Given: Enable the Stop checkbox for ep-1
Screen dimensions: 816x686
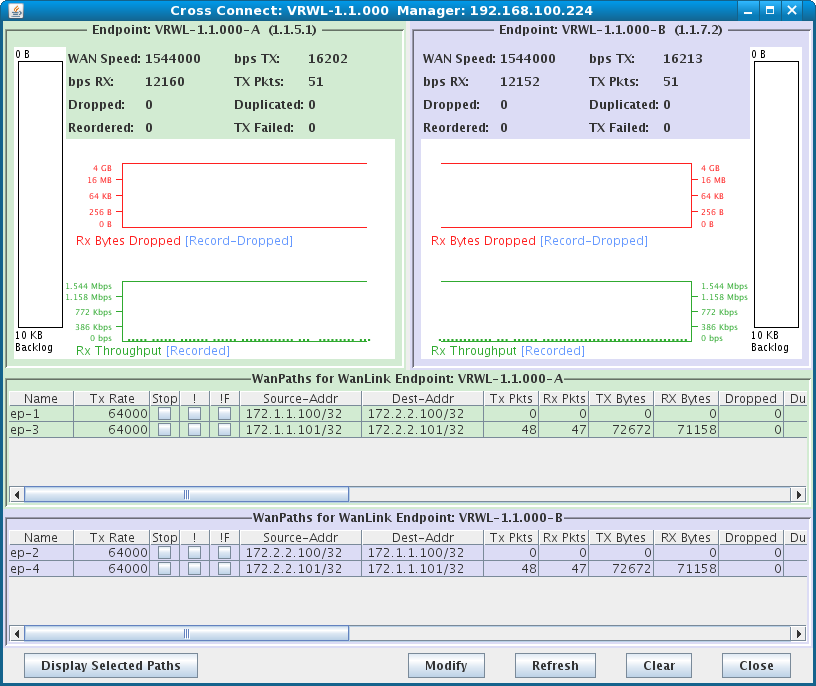Looking at the screenshot, I should (x=164, y=414).
